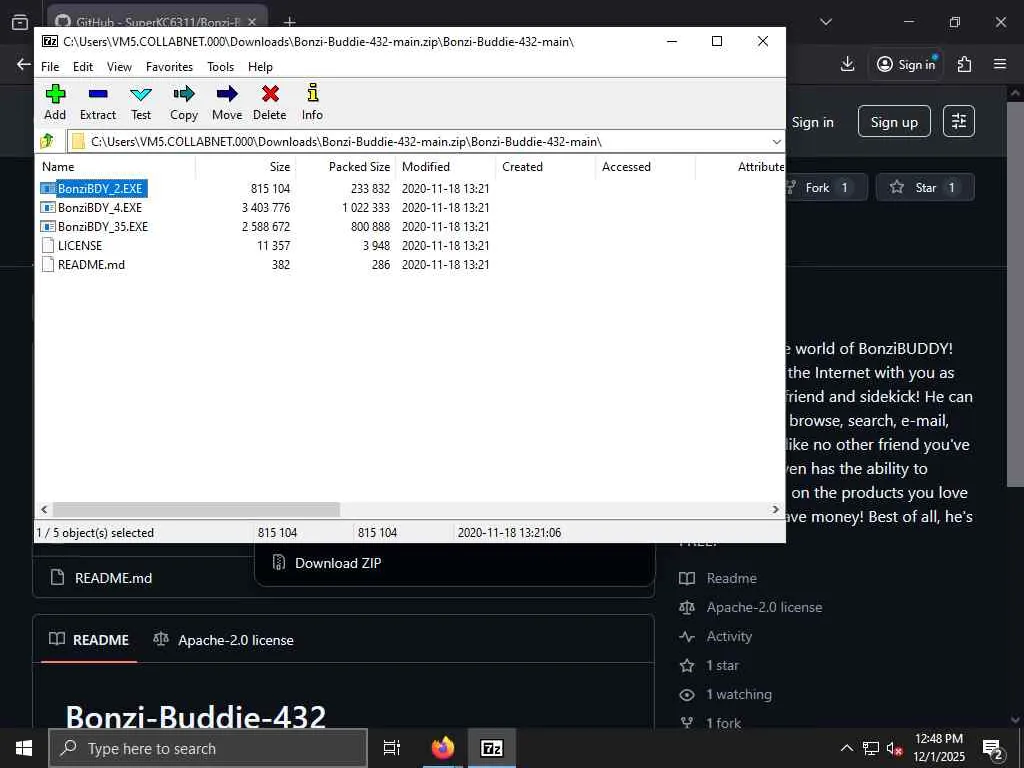Click the Copy toolbar icon

184,94
